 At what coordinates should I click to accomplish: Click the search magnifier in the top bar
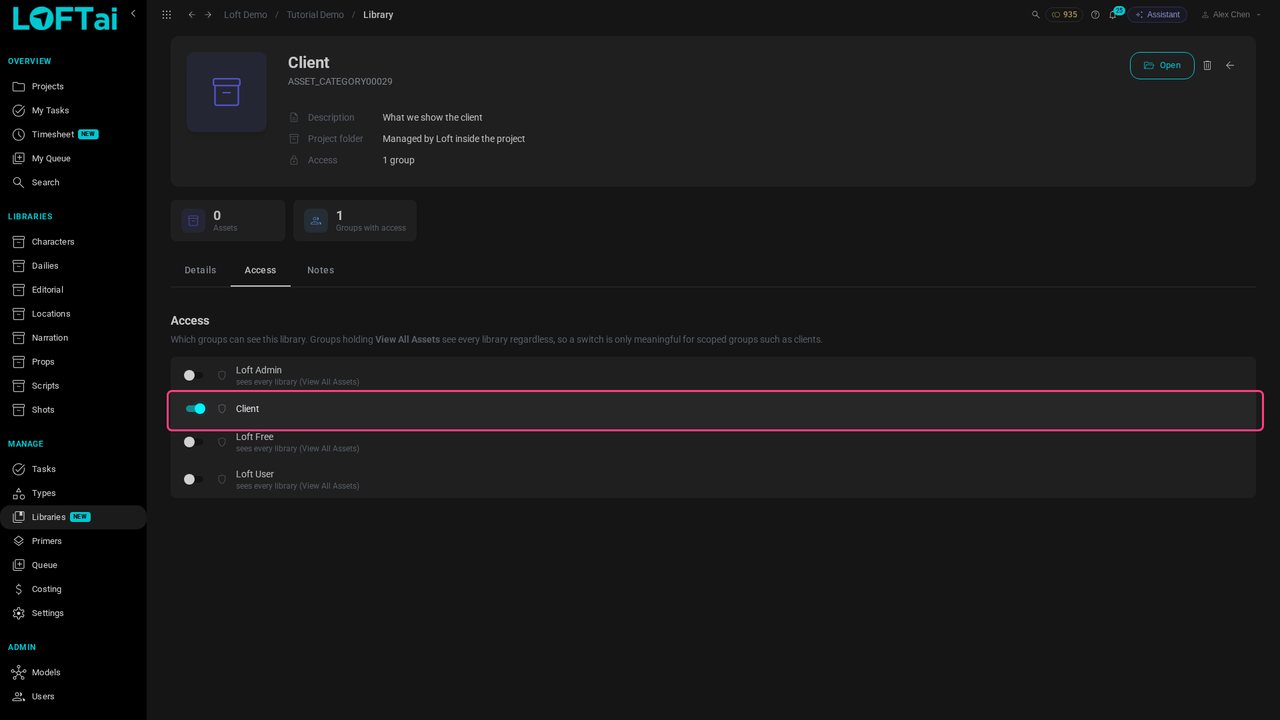[x=1036, y=15]
